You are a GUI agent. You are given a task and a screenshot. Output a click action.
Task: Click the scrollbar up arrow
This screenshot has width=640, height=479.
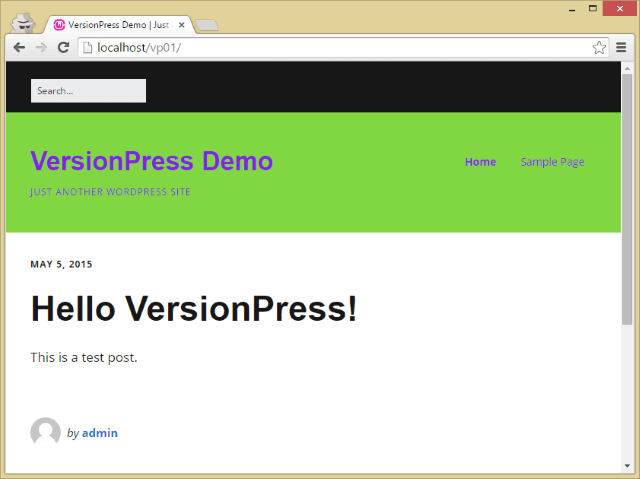coord(627,68)
